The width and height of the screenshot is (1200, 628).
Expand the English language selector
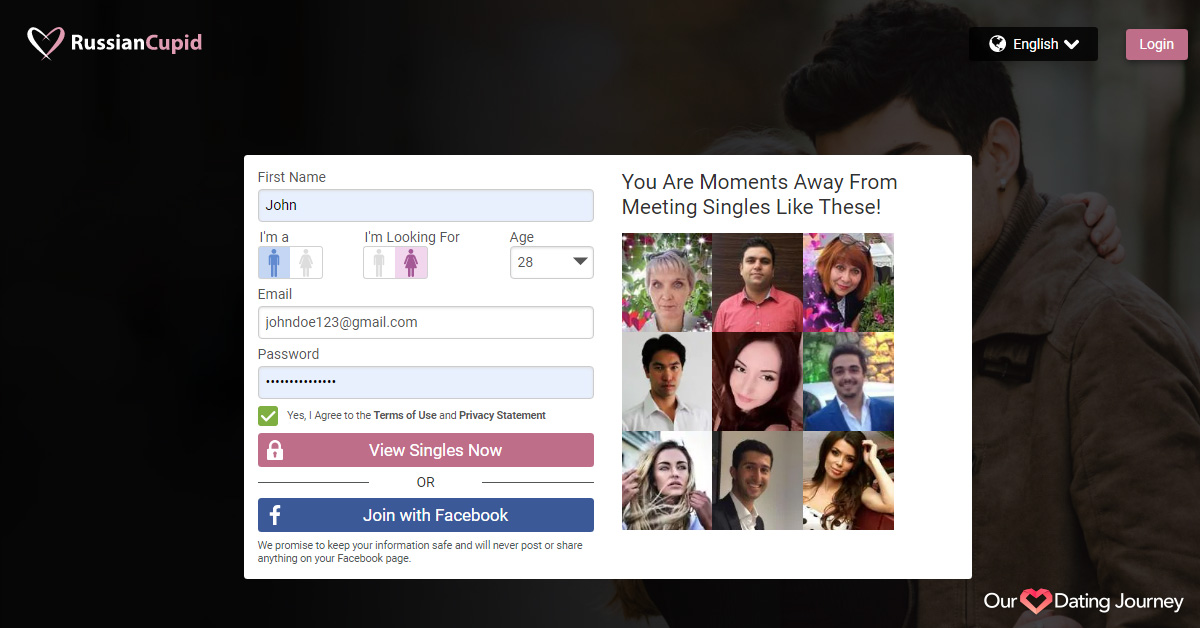click(x=1033, y=44)
